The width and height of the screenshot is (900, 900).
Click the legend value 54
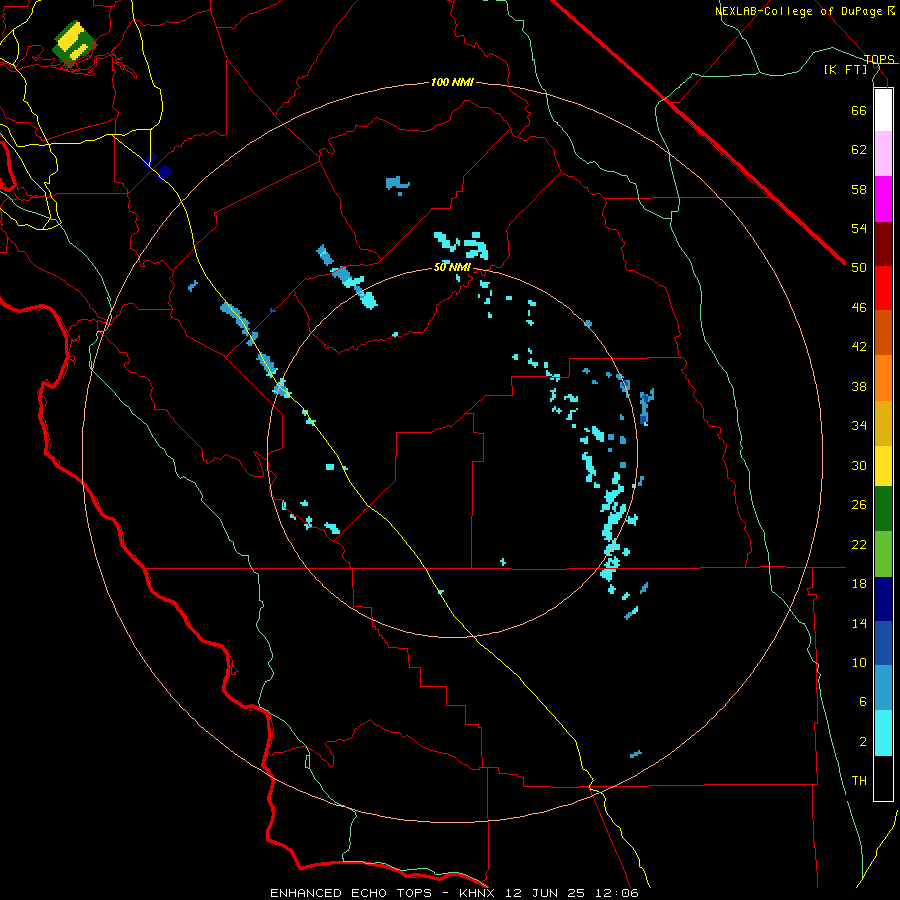(859, 228)
